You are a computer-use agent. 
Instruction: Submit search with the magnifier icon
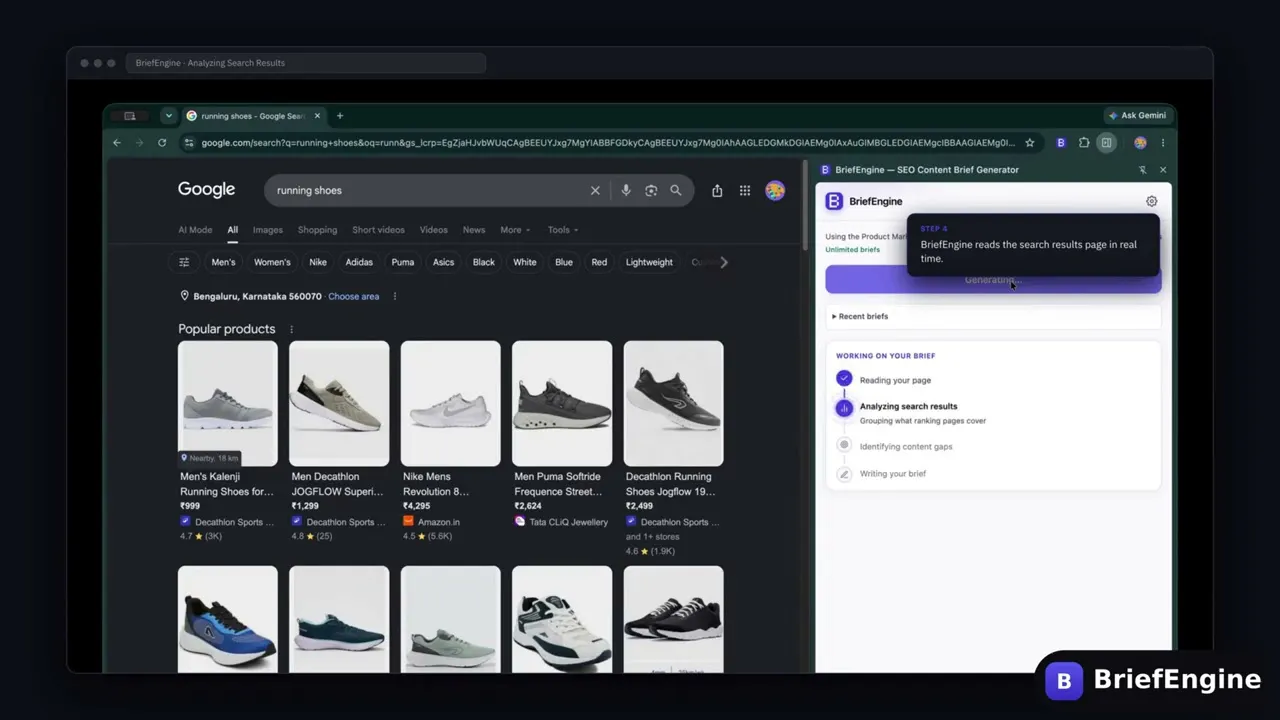(x=676, y=191)
